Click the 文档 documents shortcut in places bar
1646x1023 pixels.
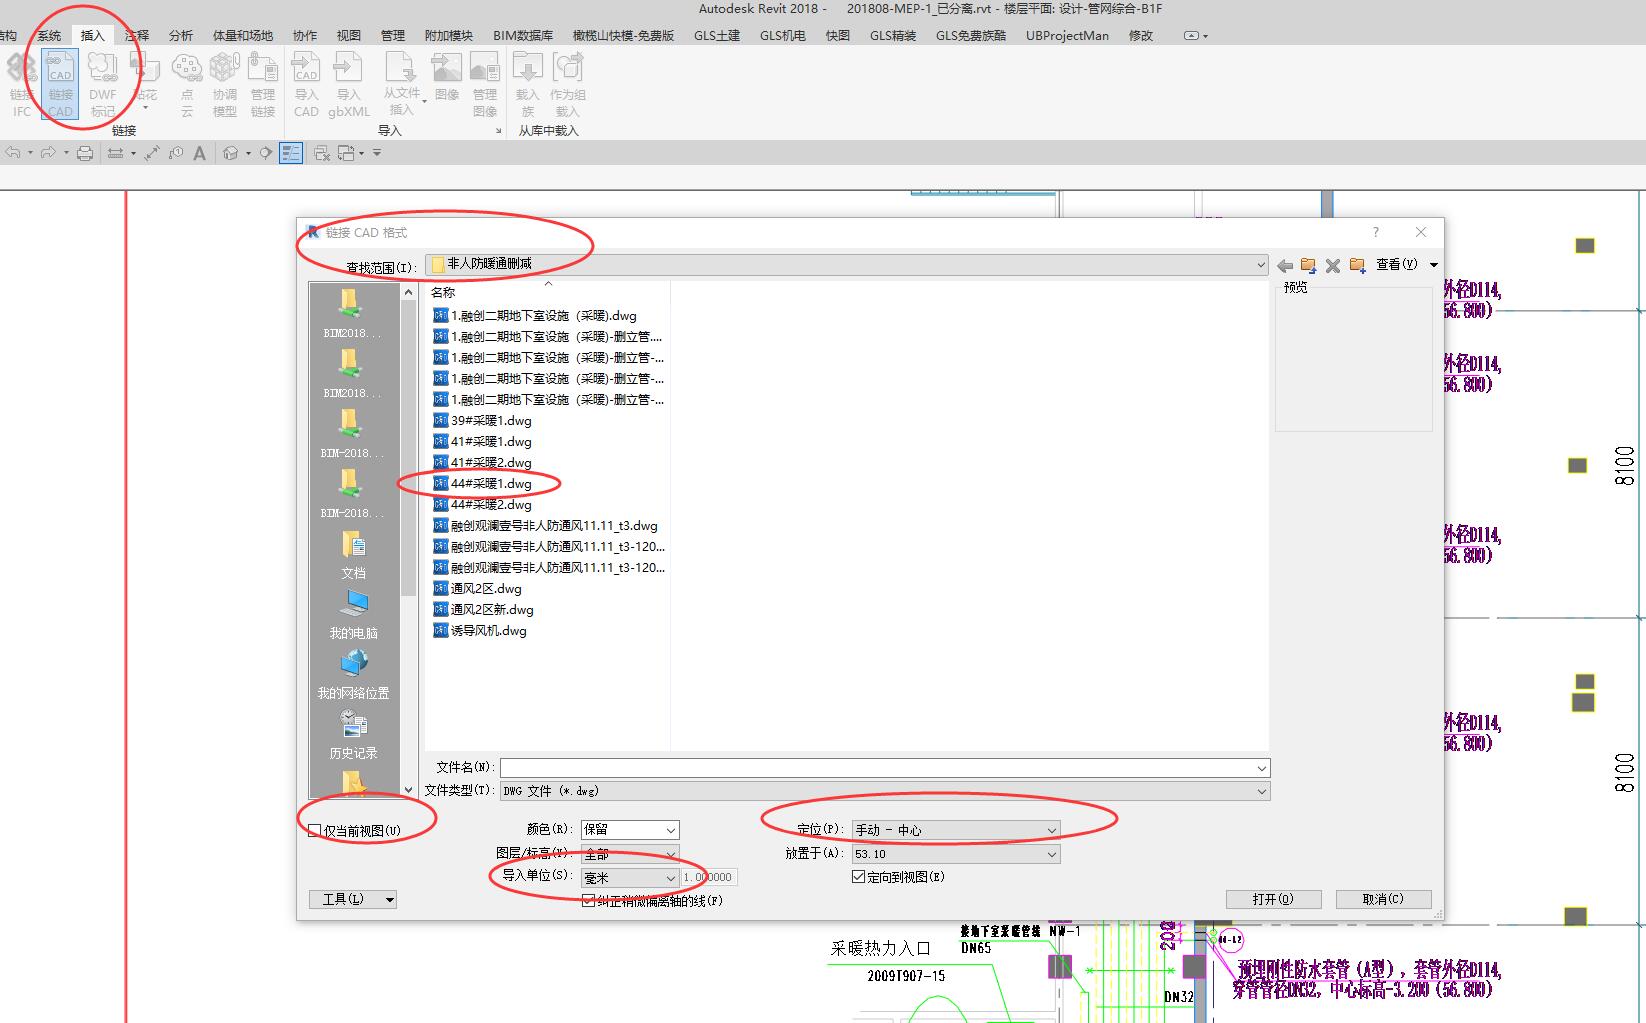(x=354, y=555)
